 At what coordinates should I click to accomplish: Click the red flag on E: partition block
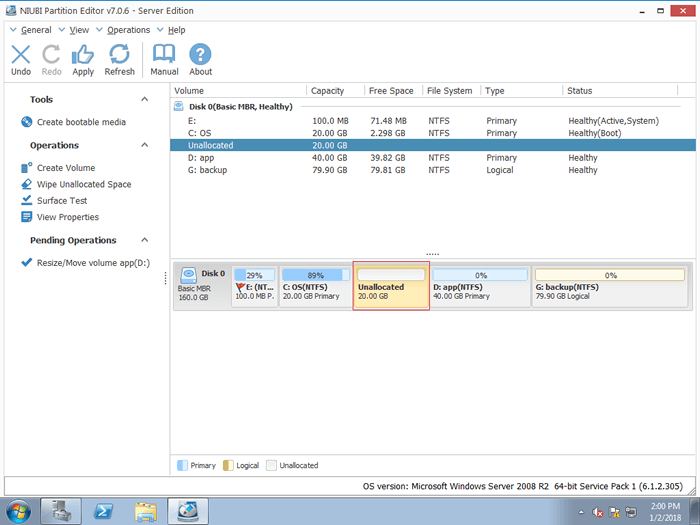(240, 287)
